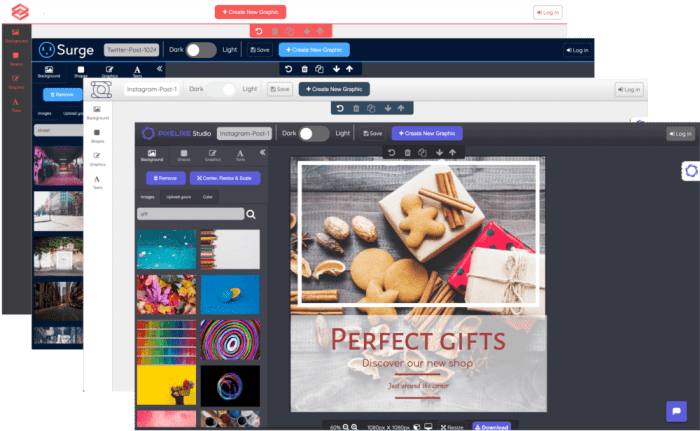Select the autumn leaves thumbnail
This screenshot has height=431, width=700.
coord(166,295)
